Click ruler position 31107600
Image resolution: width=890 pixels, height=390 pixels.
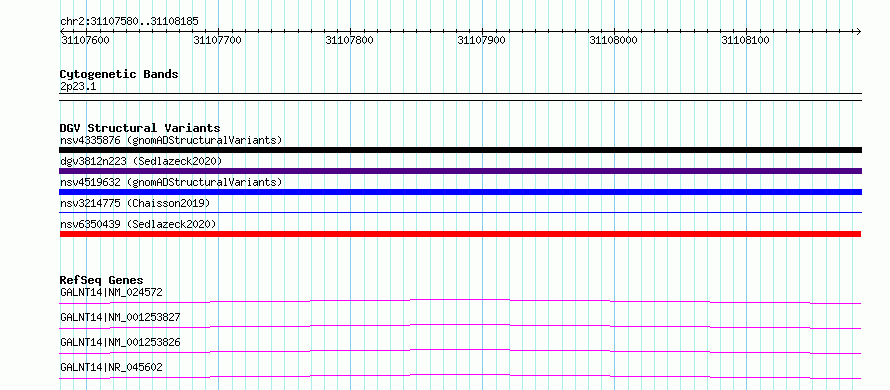(85, 40)
